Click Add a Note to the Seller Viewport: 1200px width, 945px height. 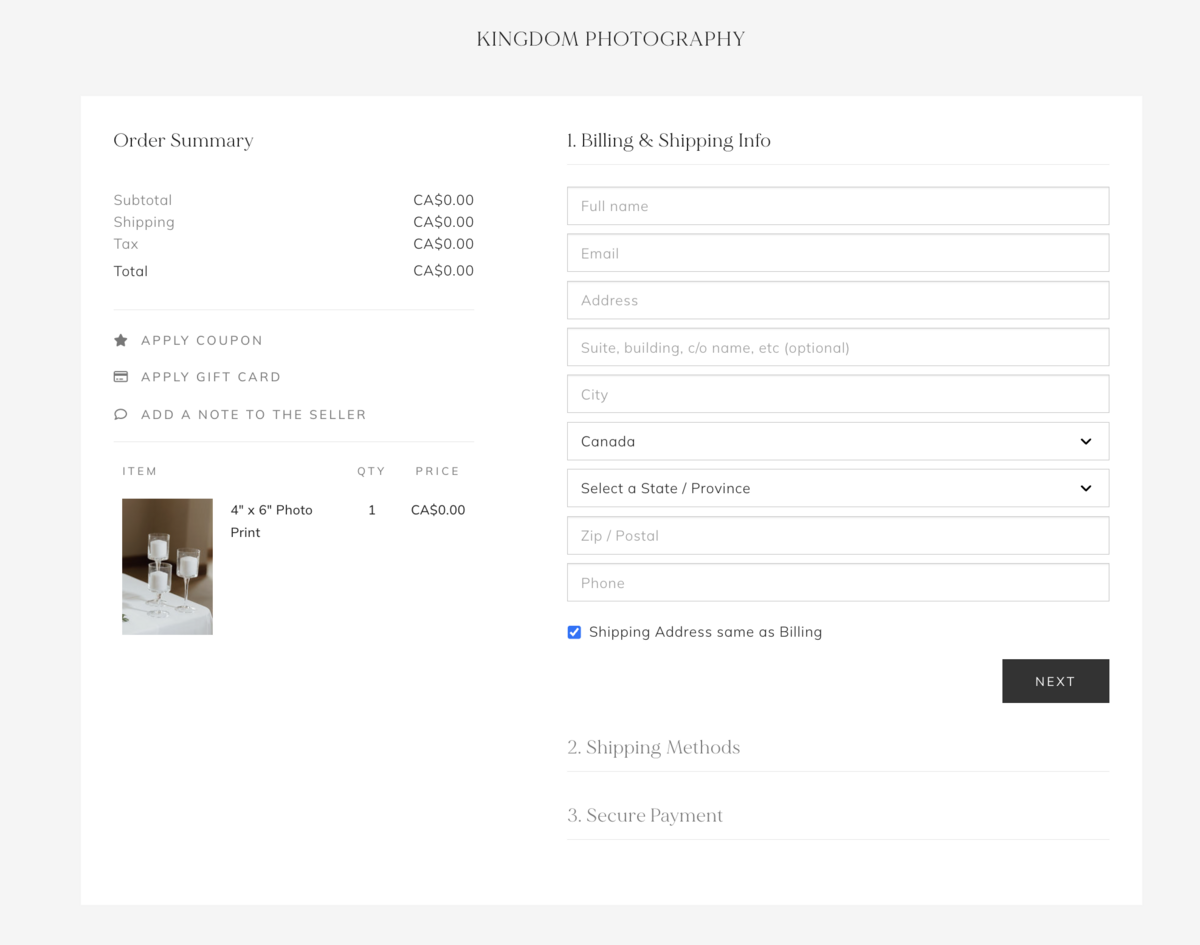point(253,414)
